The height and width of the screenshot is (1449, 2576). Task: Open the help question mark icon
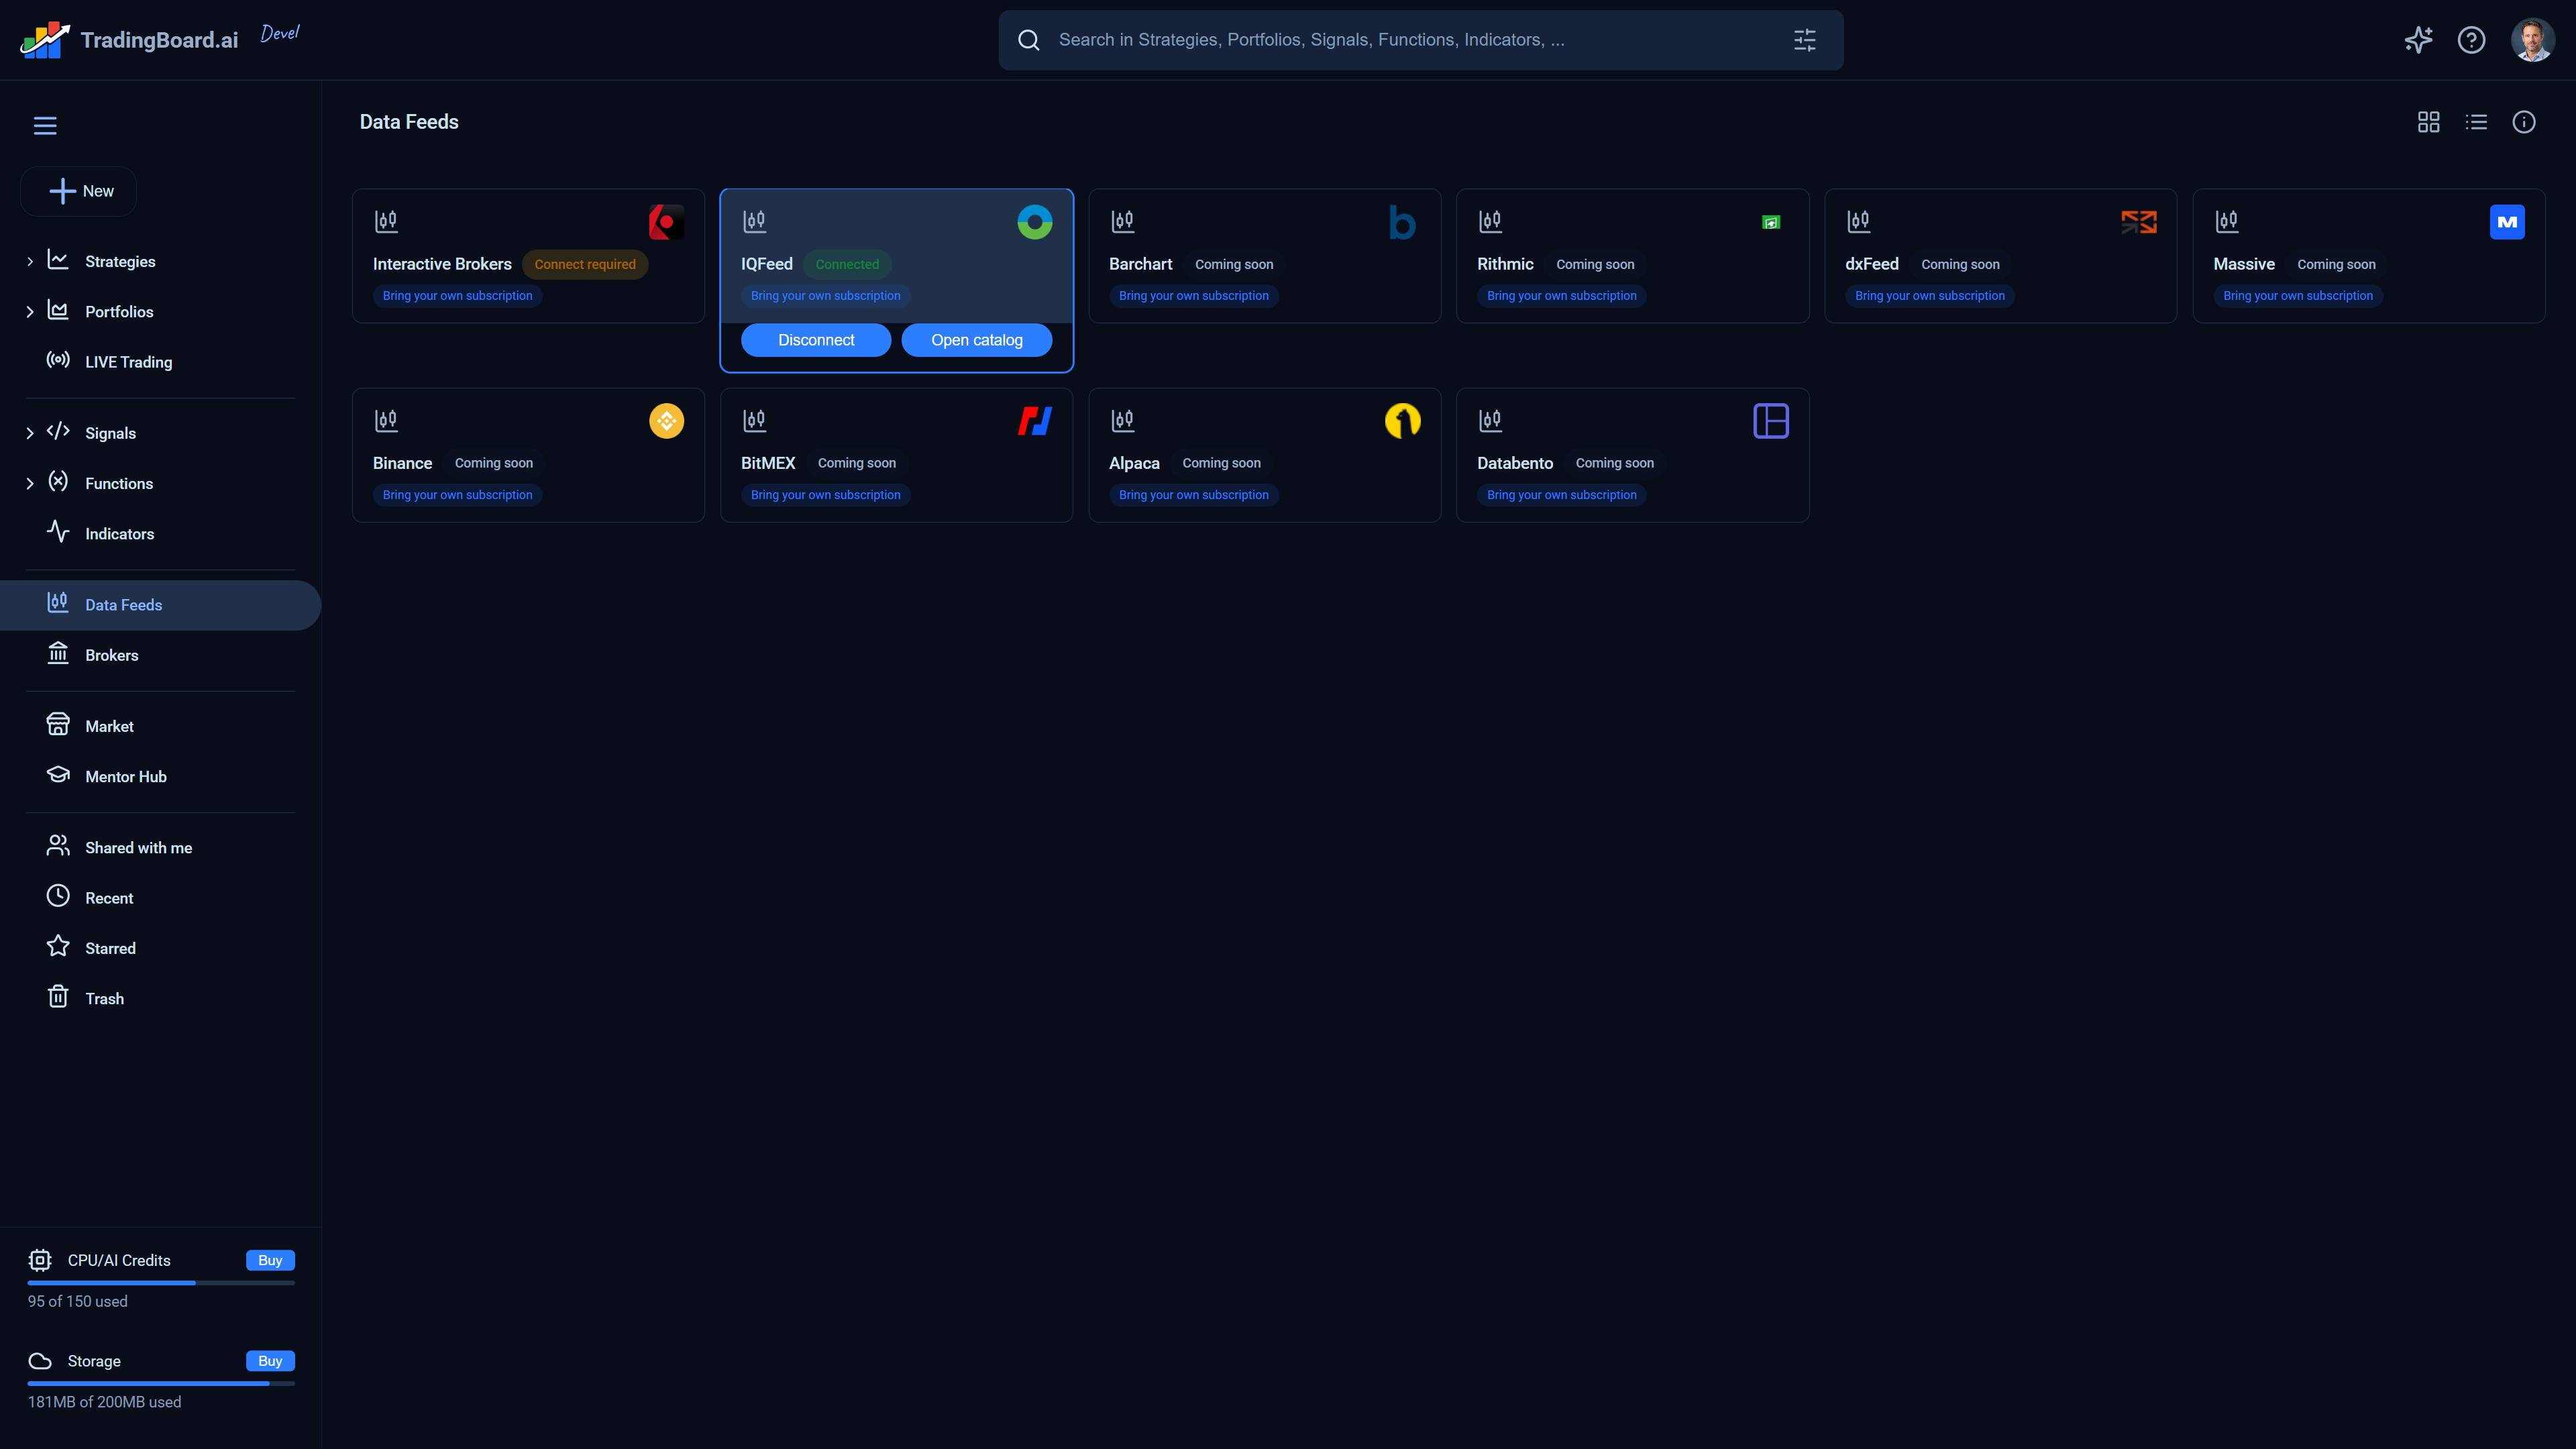tap(2471, 40)
